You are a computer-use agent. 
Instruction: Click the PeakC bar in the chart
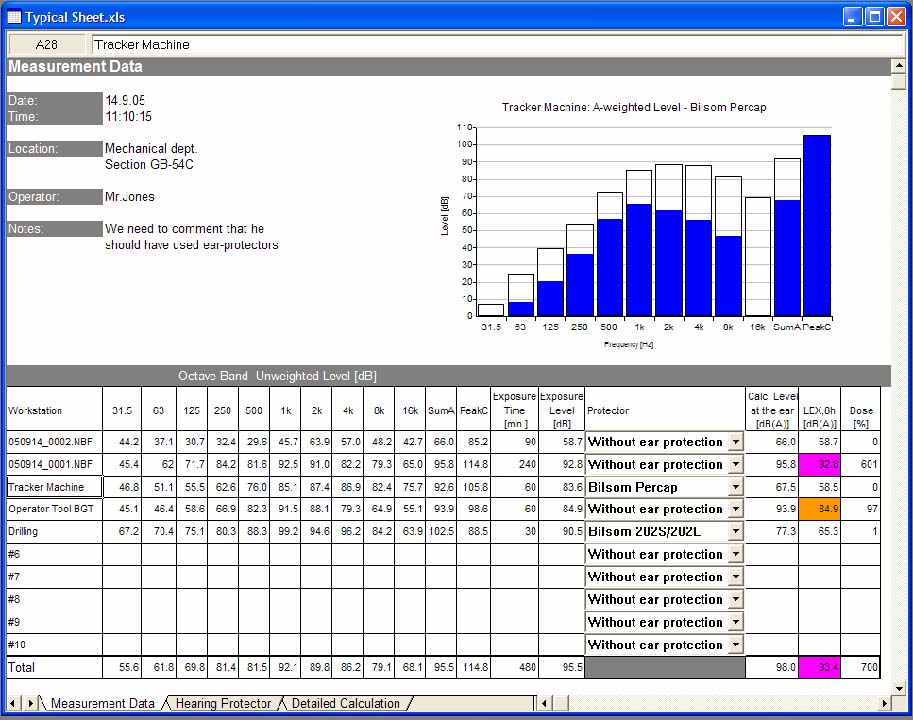[817, 225]
